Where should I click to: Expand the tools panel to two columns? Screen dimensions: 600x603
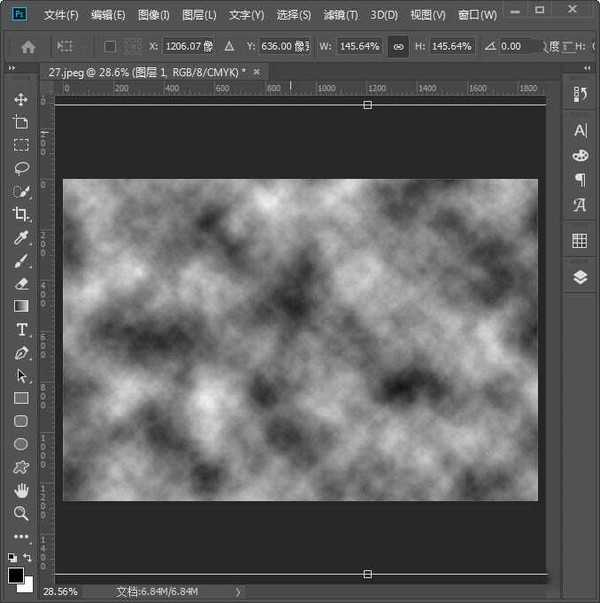pyautogui.click(x=12, y=68)
